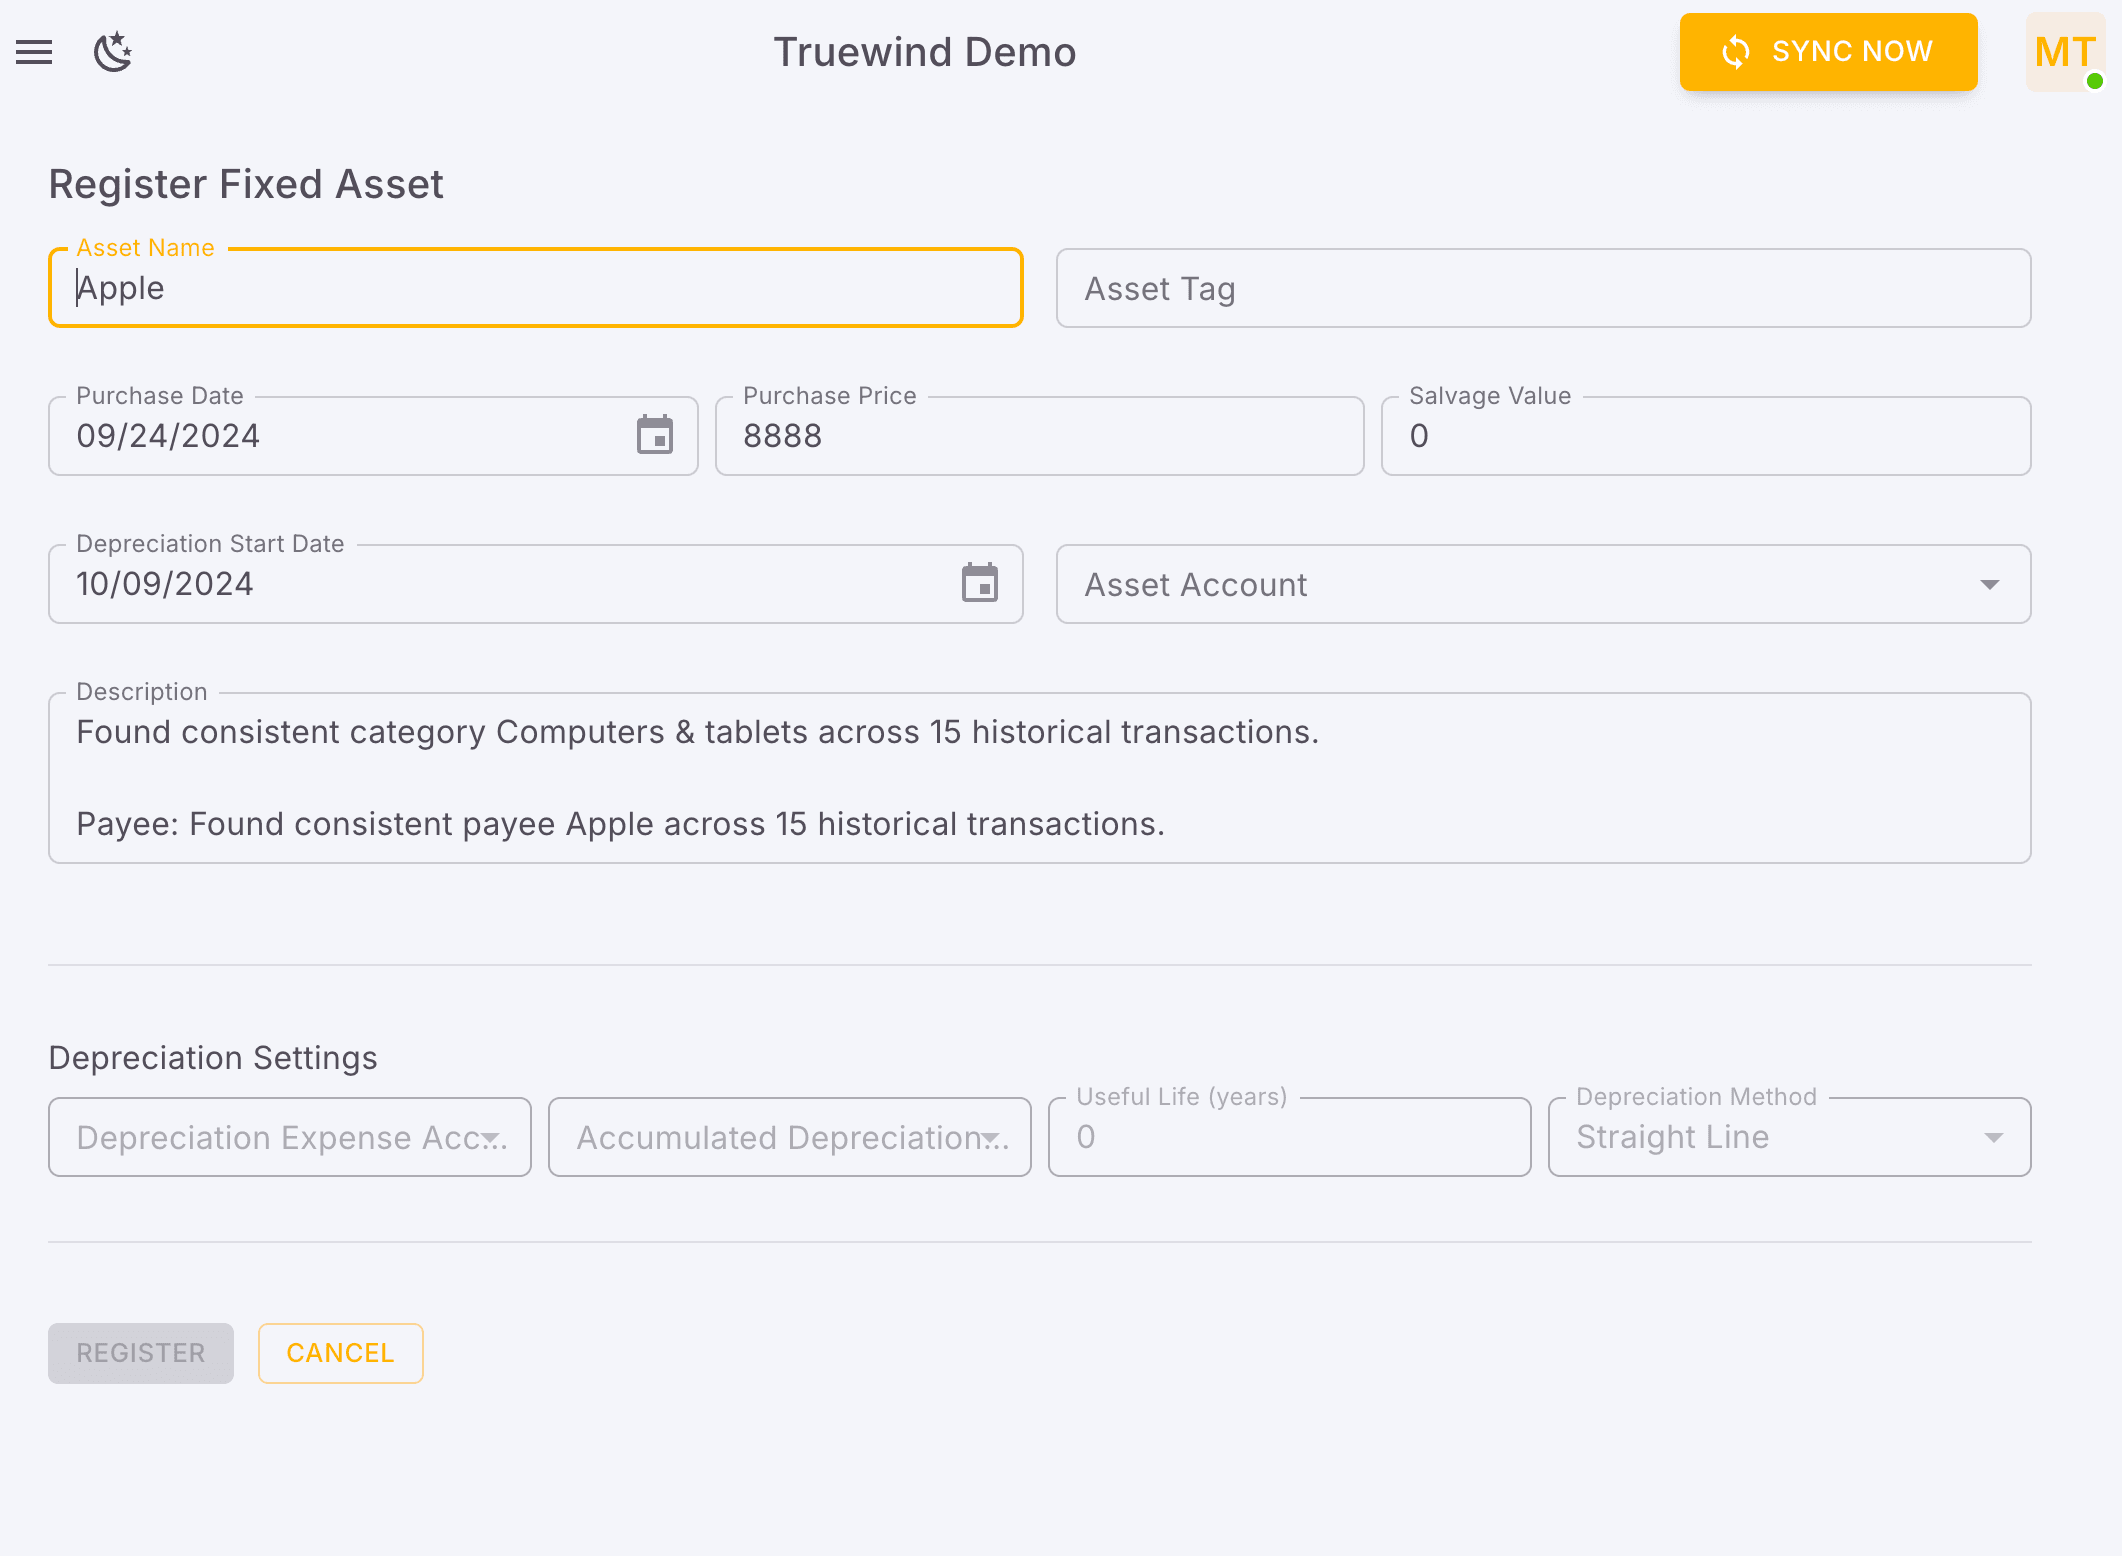Viewport: 2122px width, 1556px height.
Task: Click the disabled REGISTER button
Action: [140, 1353]
